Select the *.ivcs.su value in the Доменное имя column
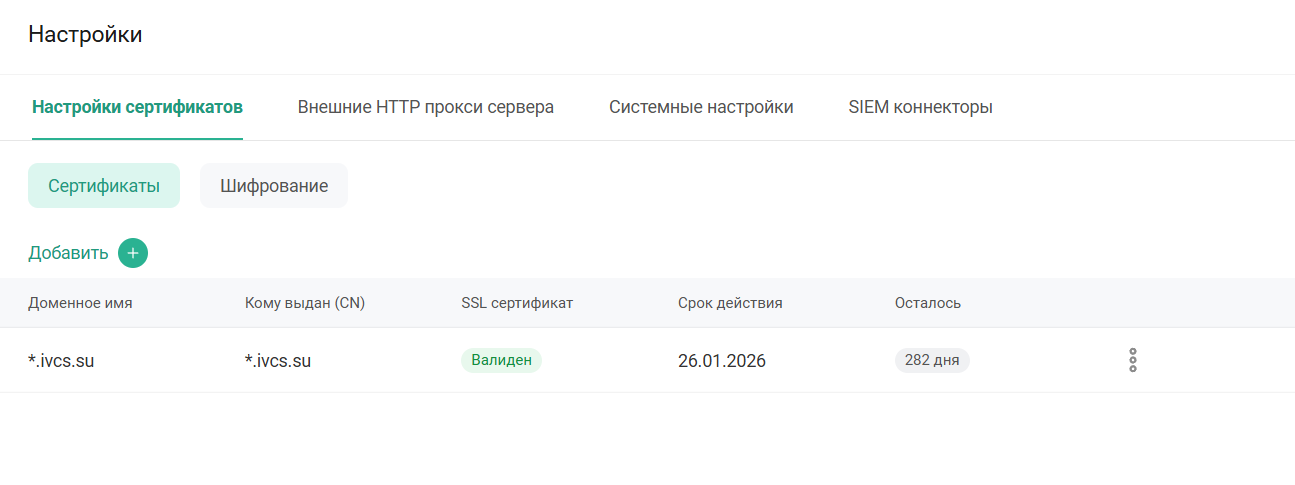Viewport: 1295px width, 485px height. [x=61, y=361]
